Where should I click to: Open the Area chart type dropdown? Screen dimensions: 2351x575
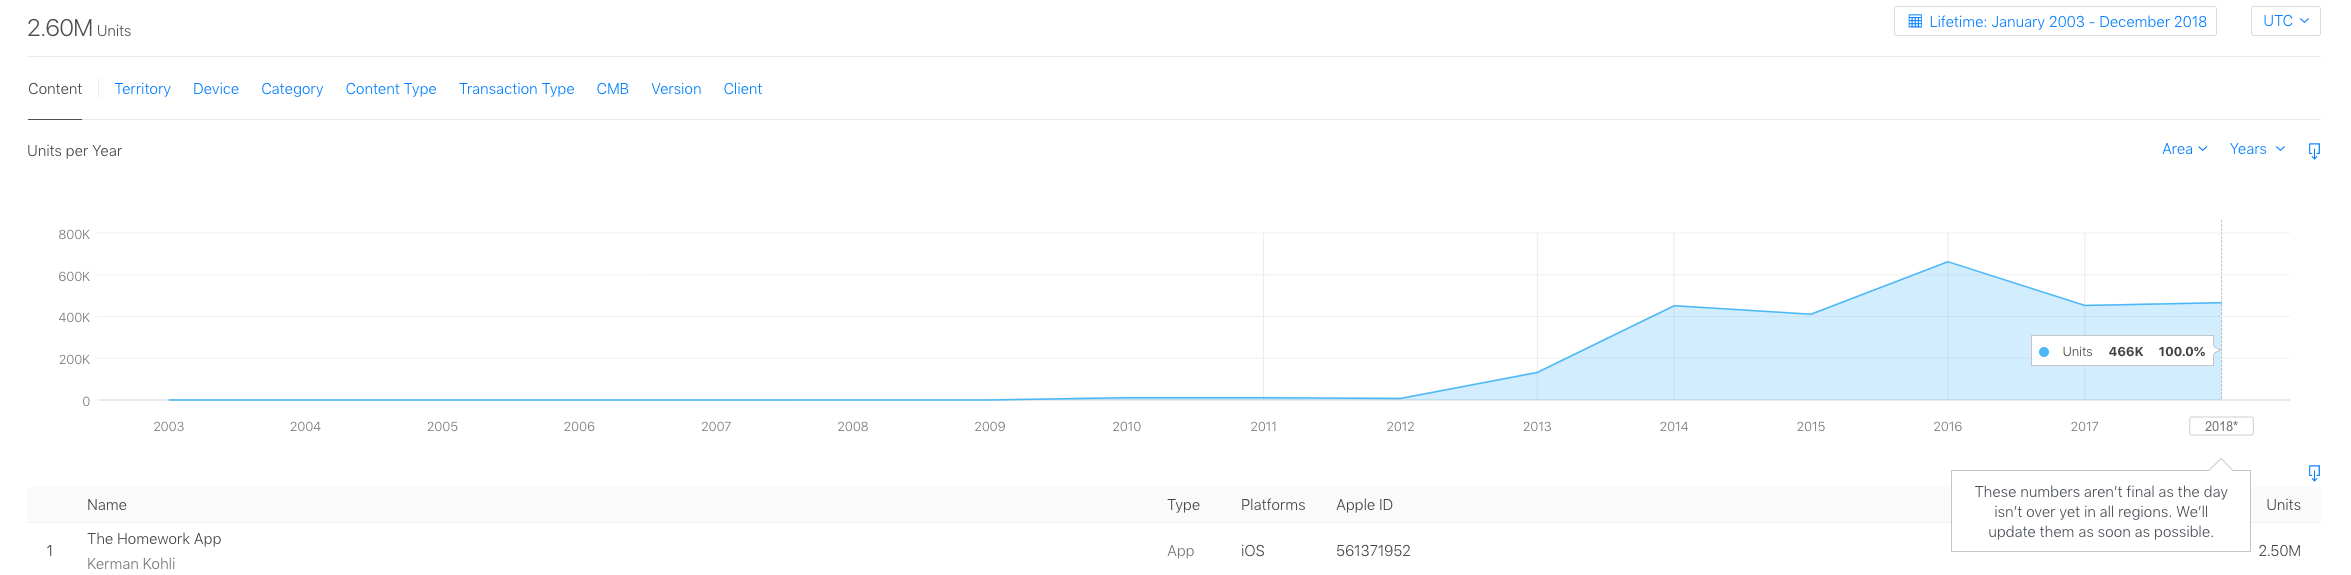coord(2184,149)
